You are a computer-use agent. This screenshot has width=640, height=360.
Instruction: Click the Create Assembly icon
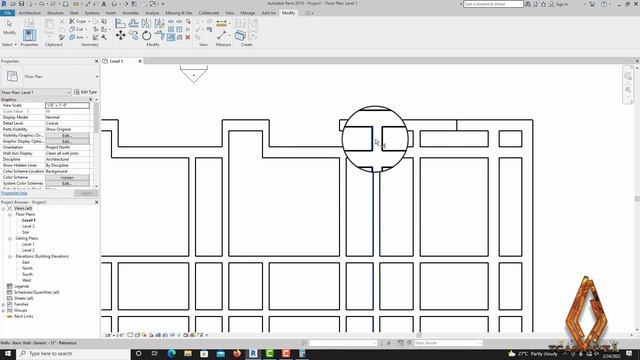coord(240,36)
